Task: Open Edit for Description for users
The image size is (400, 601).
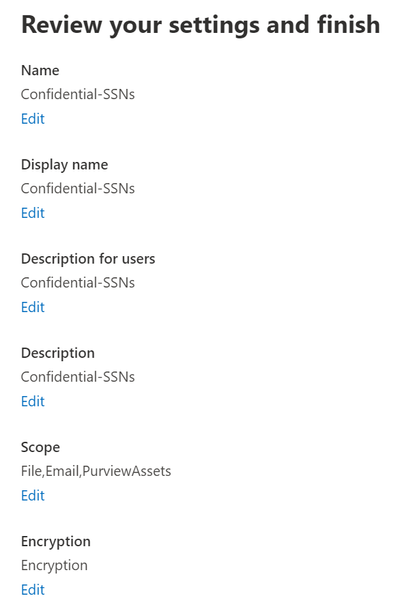Action: [x=33, y=307]
